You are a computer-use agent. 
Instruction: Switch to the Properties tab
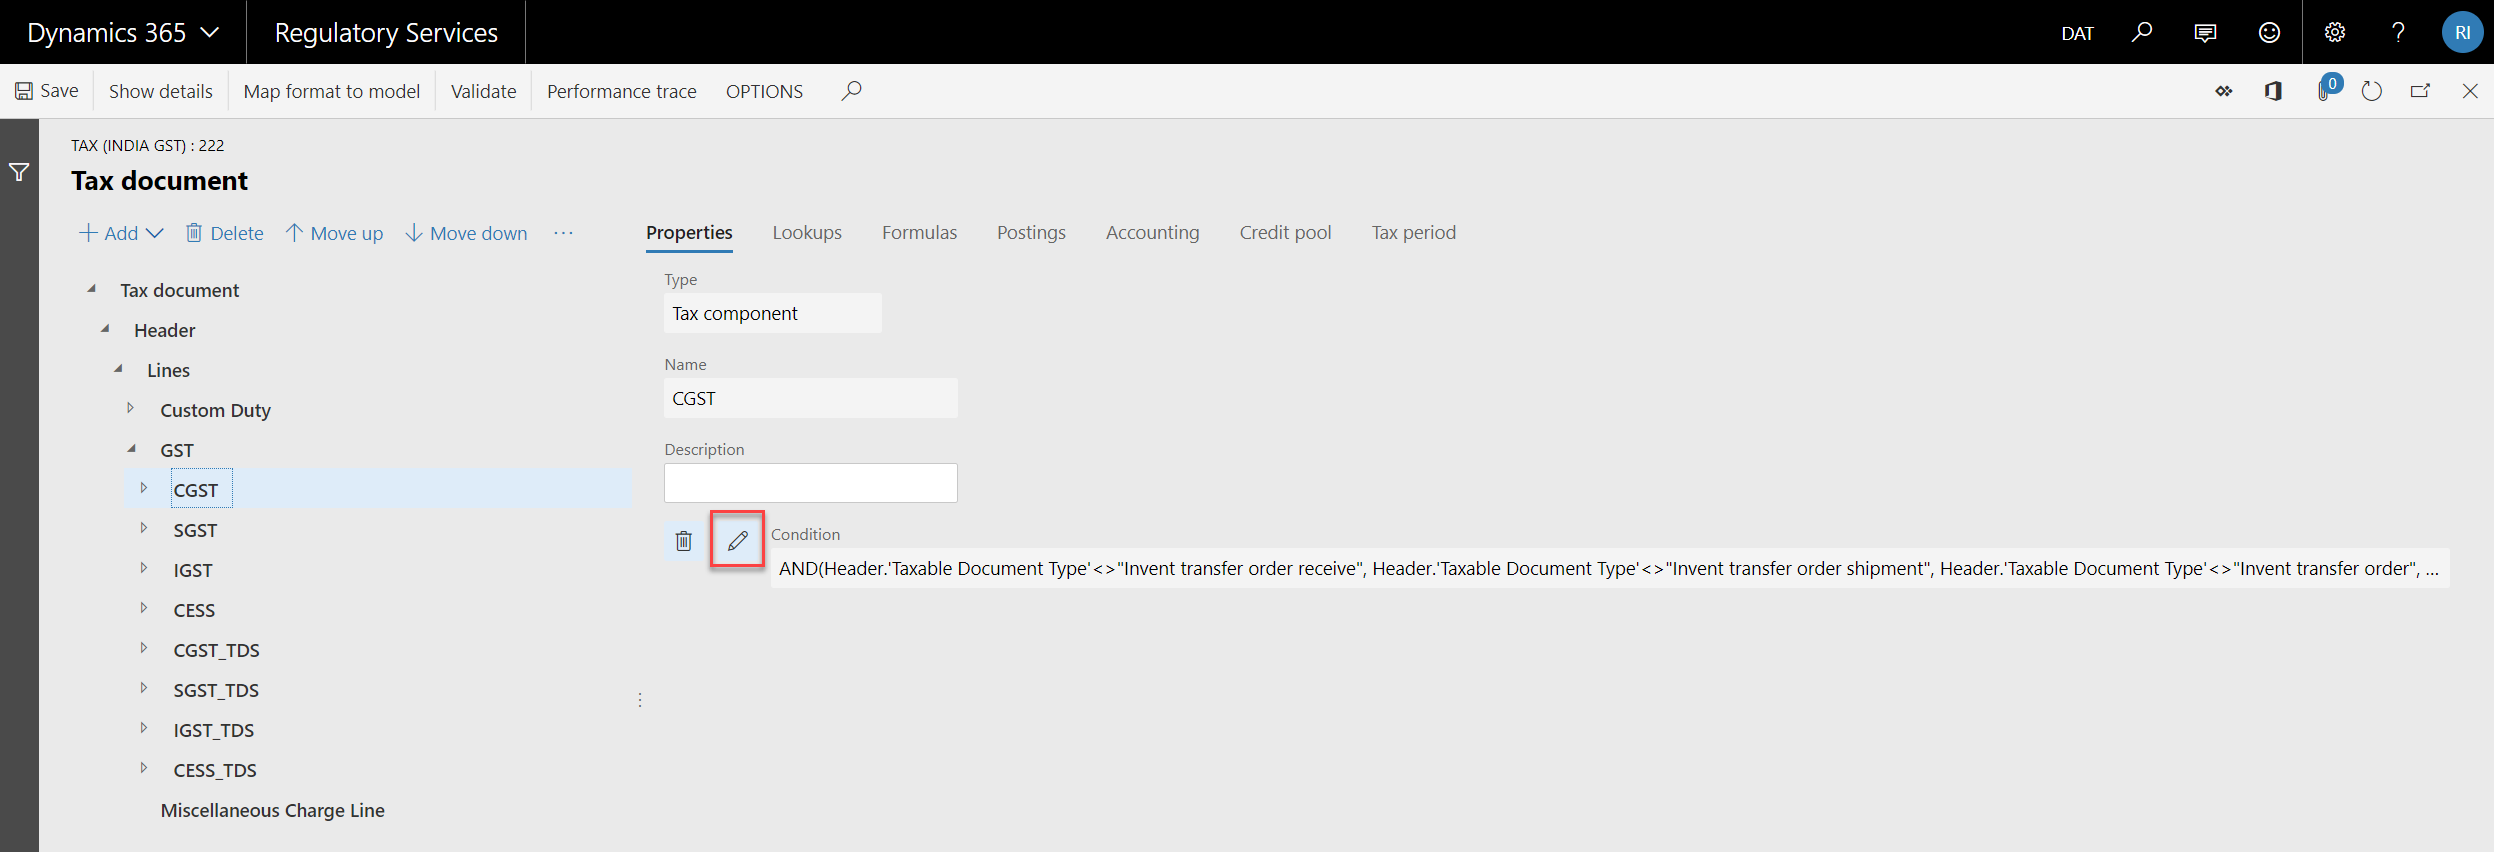(x=689, y=232)
